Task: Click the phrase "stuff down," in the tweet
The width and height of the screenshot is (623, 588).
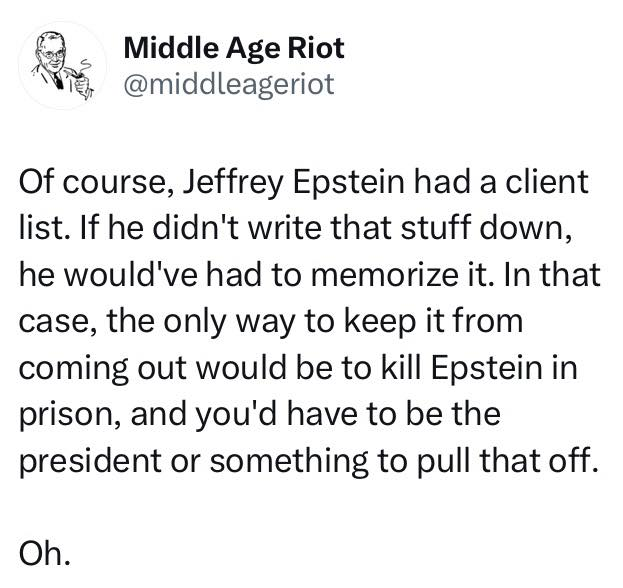Action: pos(487,229)
